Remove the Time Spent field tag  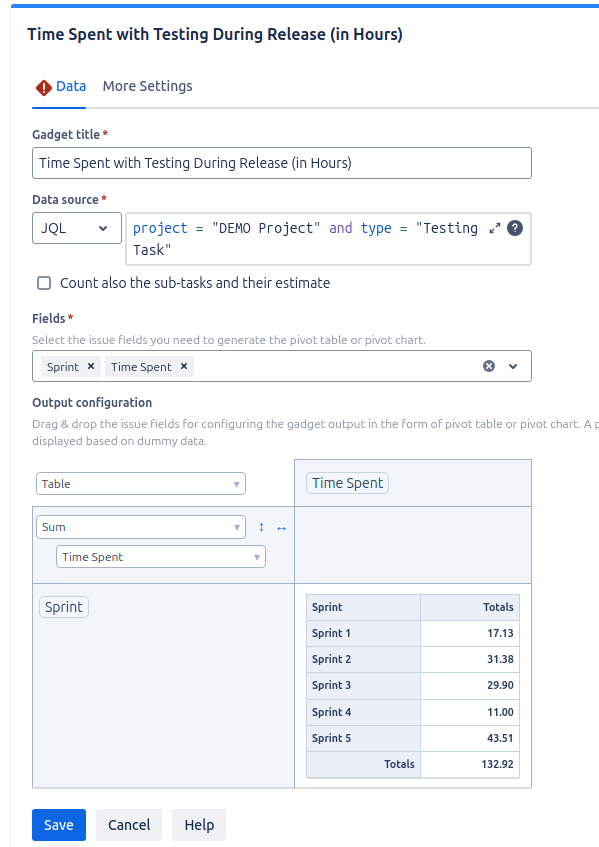(x=184, y=366)
